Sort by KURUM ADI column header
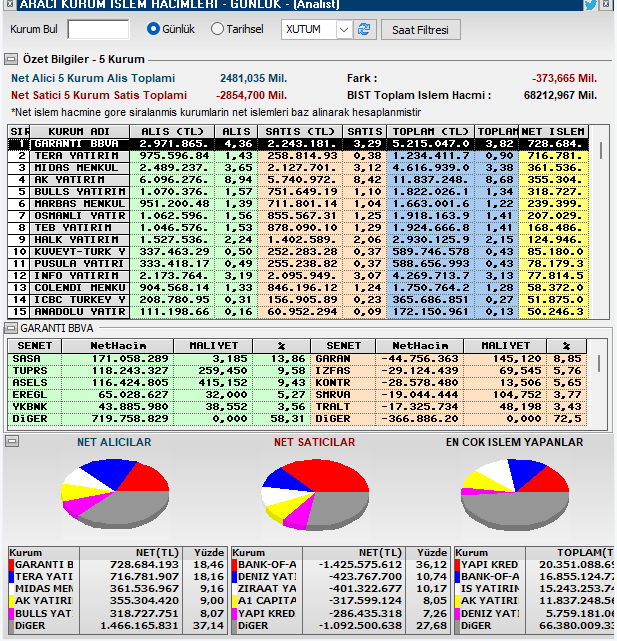The width and height of the screenshot is (617, 641). [x=80, y=132]
